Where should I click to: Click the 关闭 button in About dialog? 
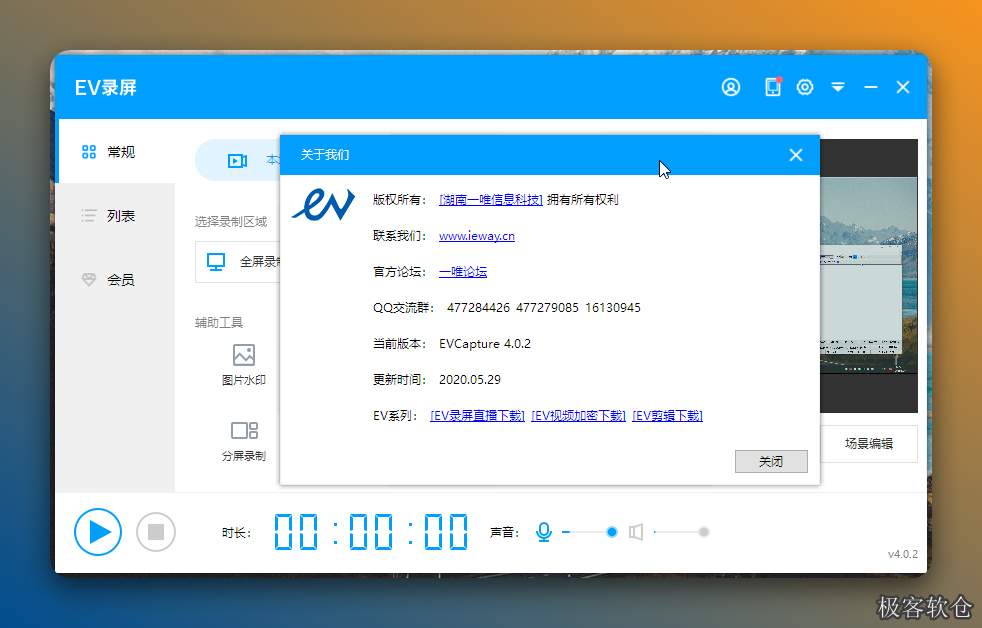[x=771, y=461]
